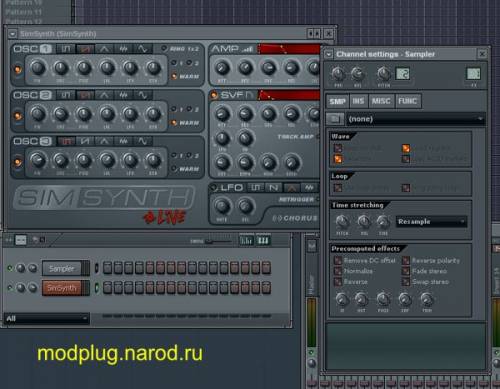
Task: Select saw waveform for OSC 1
Action: [85, 49]
